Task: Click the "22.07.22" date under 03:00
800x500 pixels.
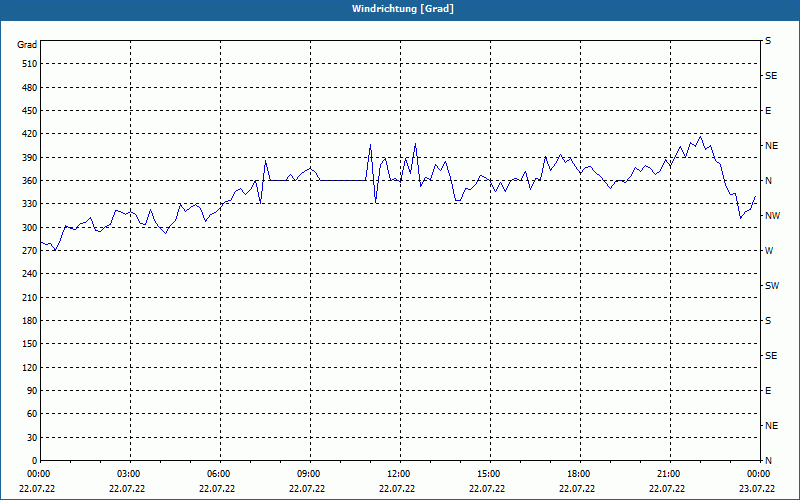Action: tap(127, 489)
